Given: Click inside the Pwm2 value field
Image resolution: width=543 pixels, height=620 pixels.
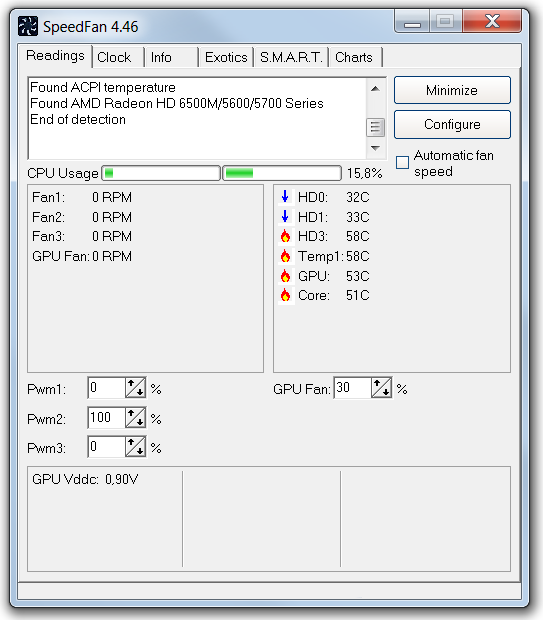Looking at the screenshot, I should point(106,418).
